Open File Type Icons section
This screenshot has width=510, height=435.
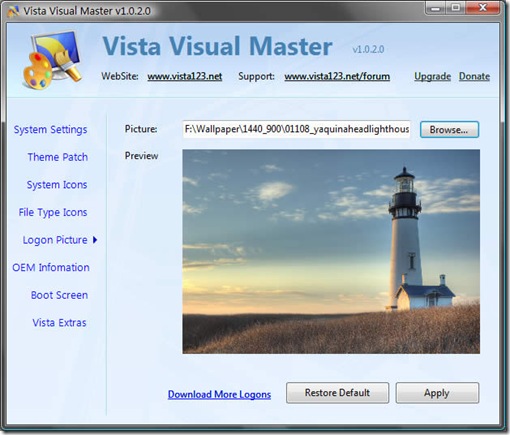click(x=53, y=212)
